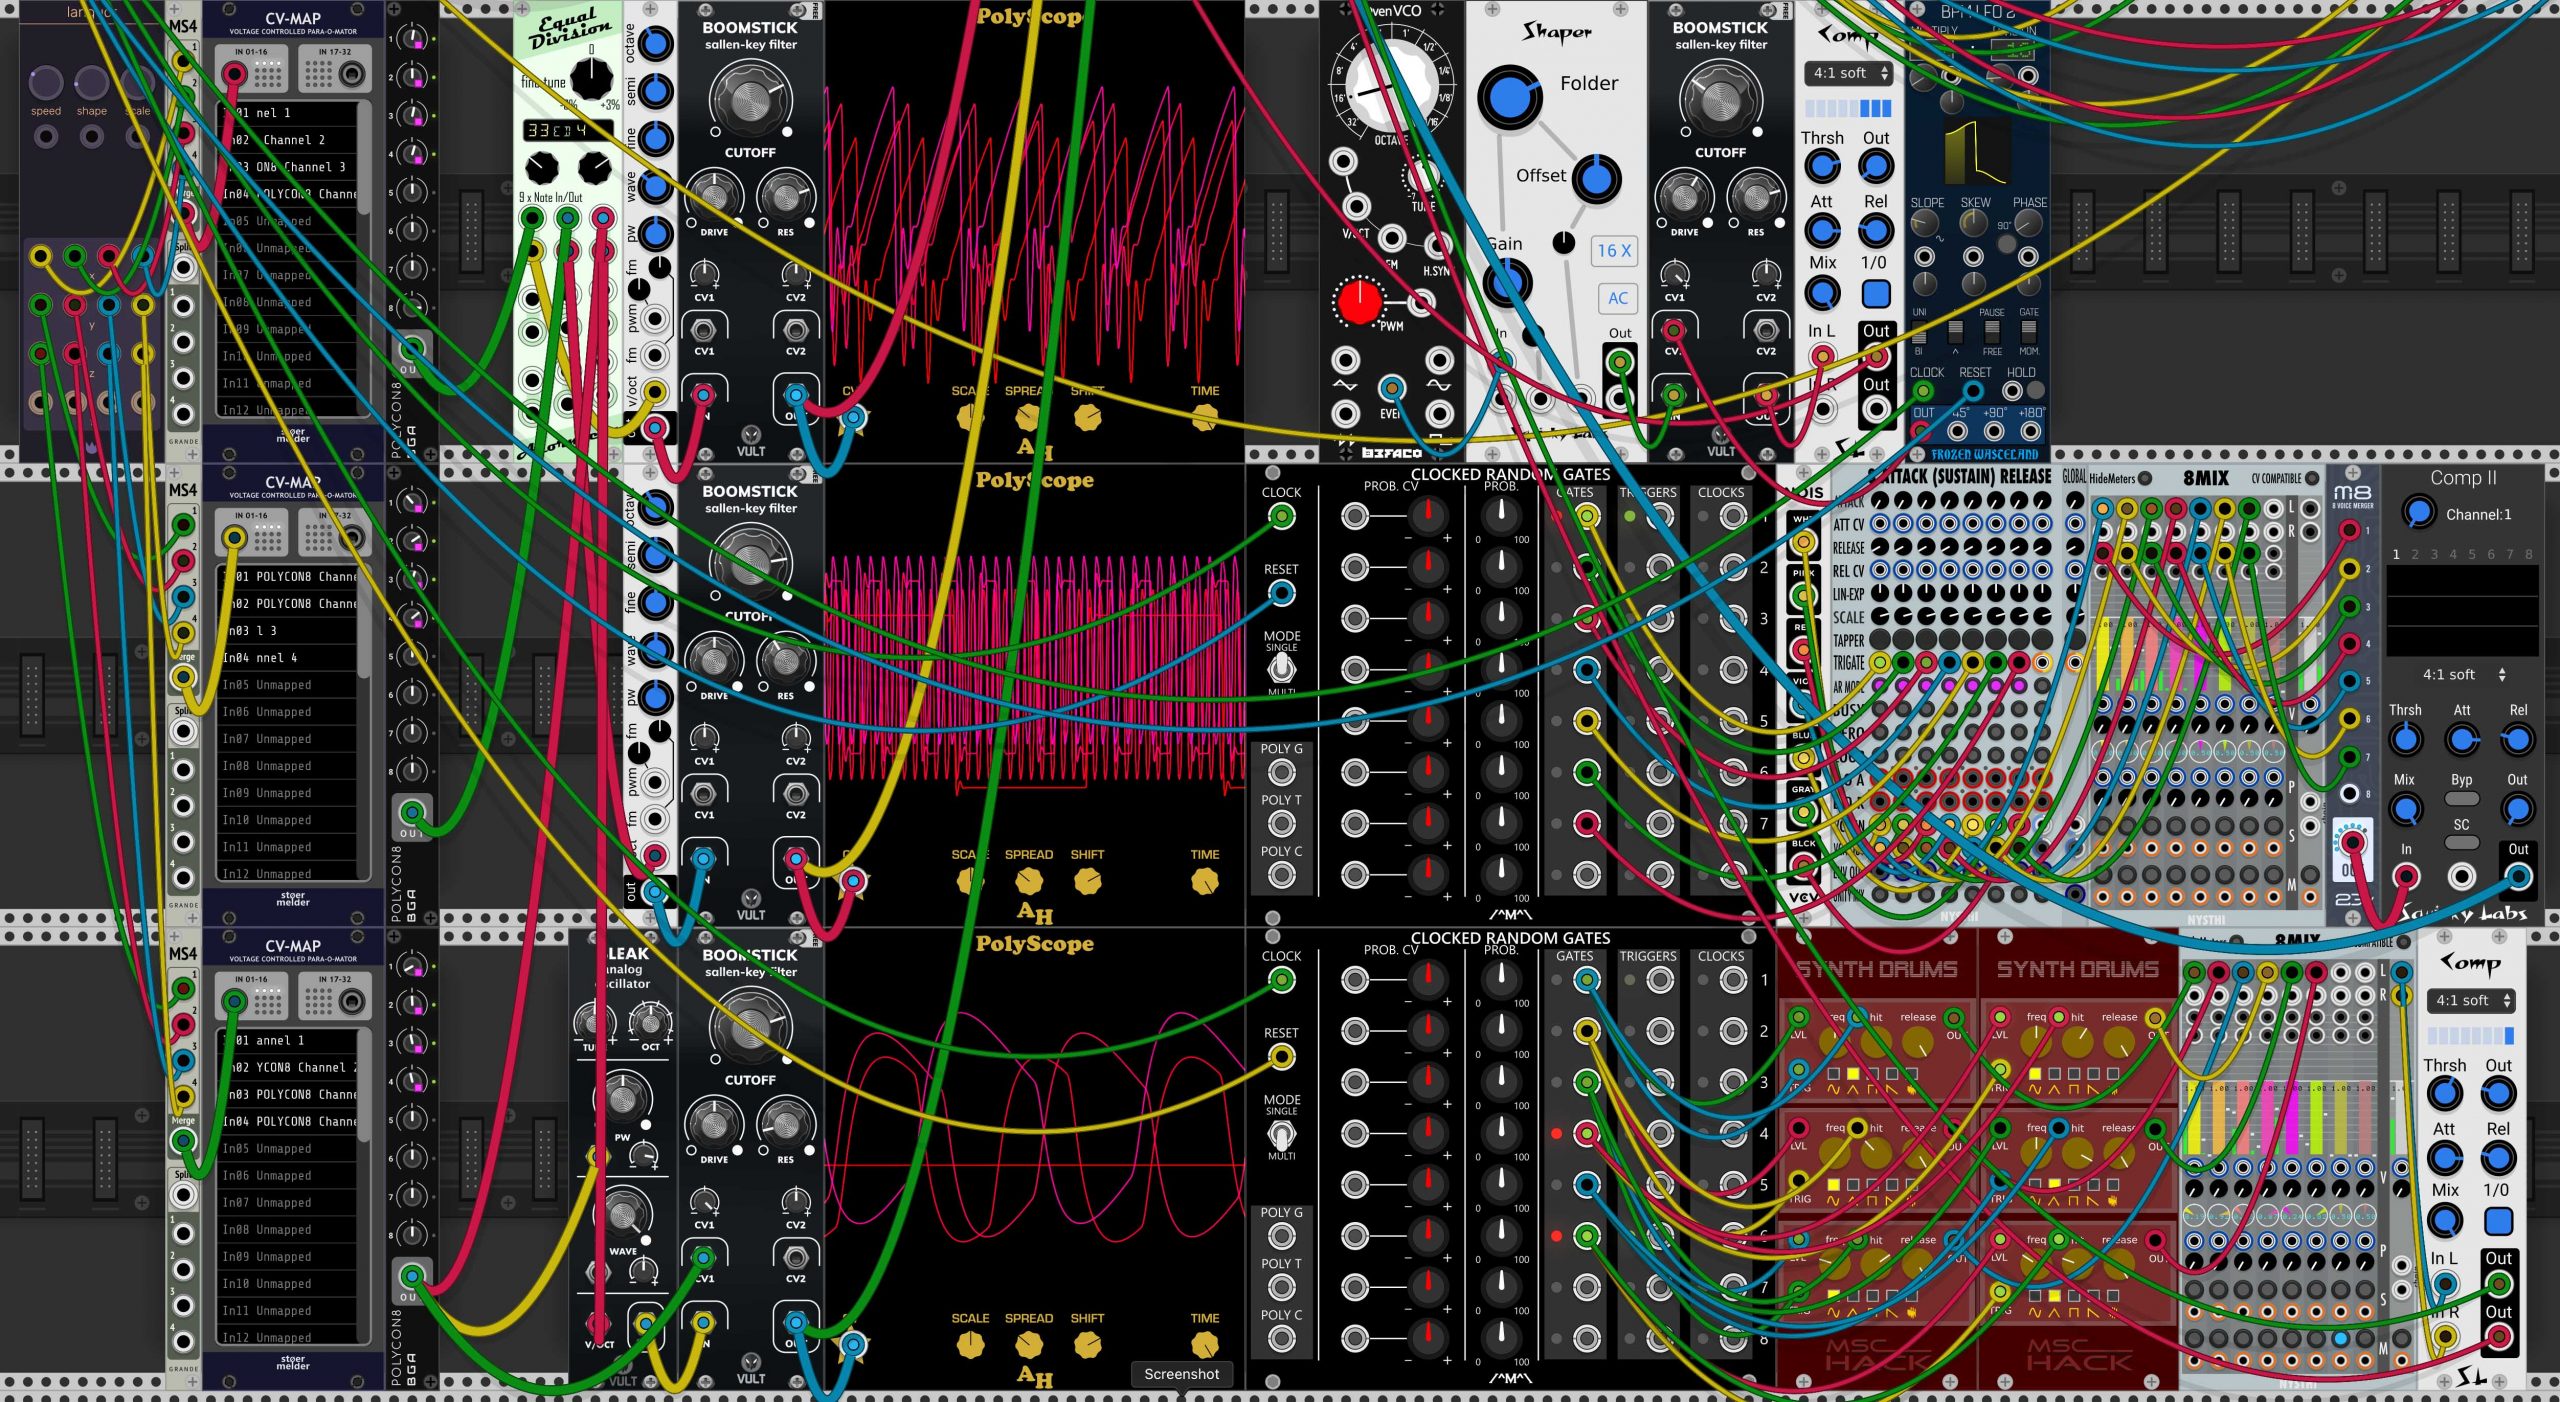Adjust the Offset knob on Shaper
This screenshot has height=1402, width=2560.
(1596, 180)
